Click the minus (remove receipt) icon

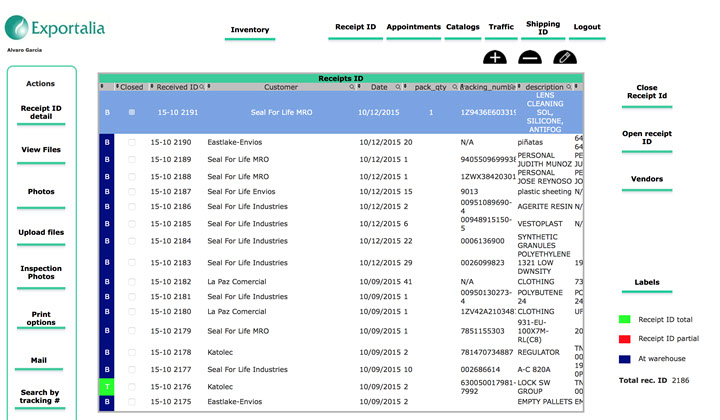(530, 59)
